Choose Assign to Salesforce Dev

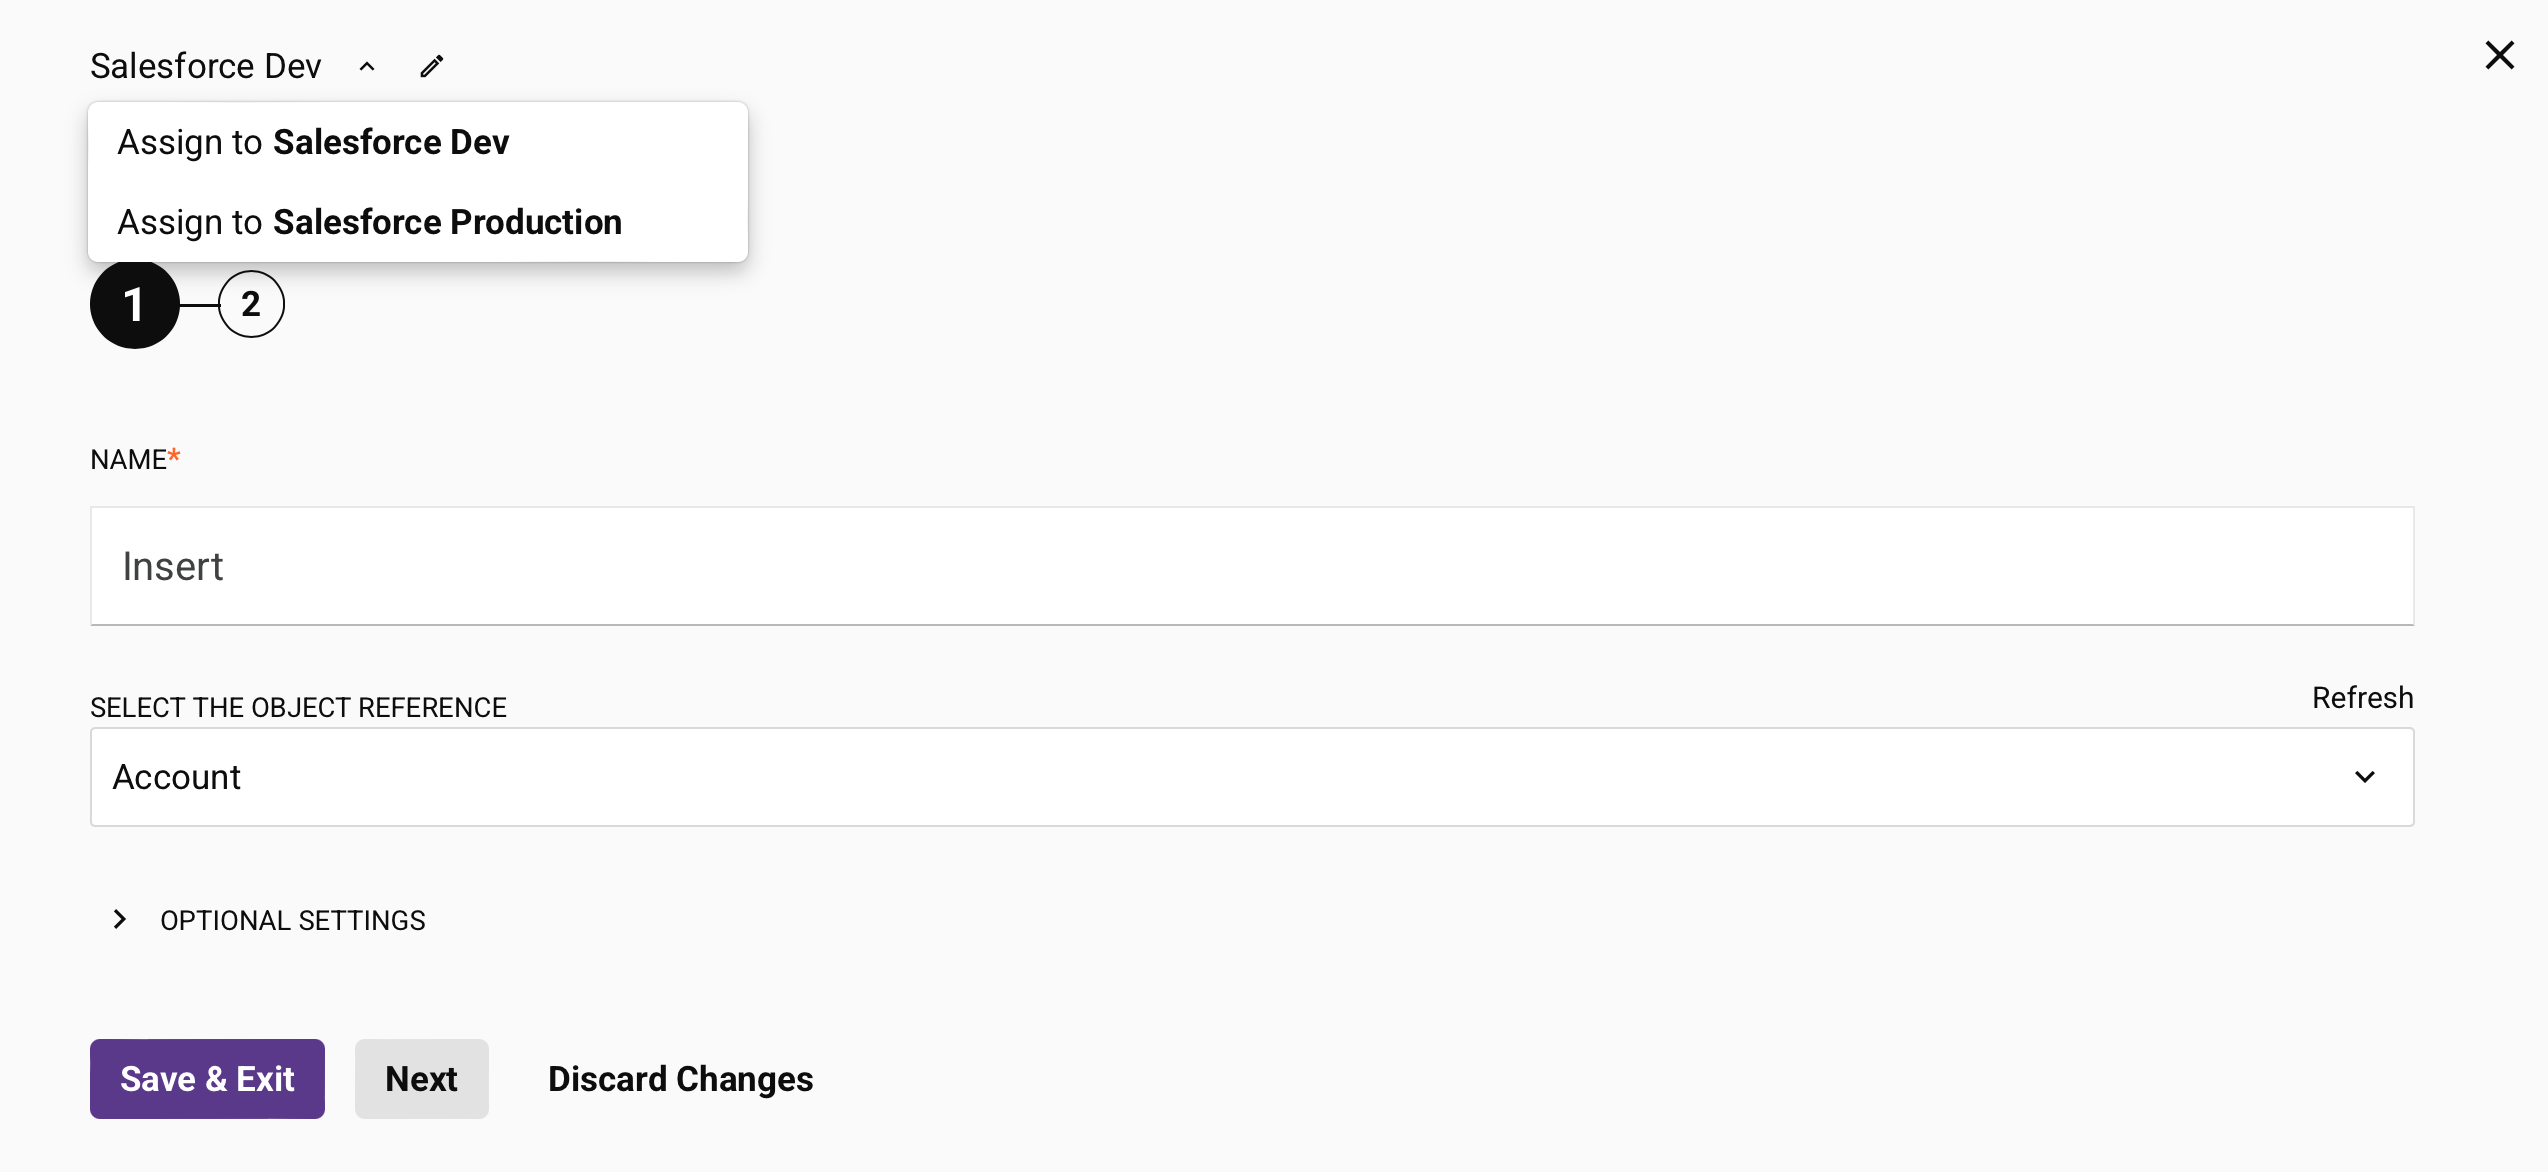pos(313,142)
